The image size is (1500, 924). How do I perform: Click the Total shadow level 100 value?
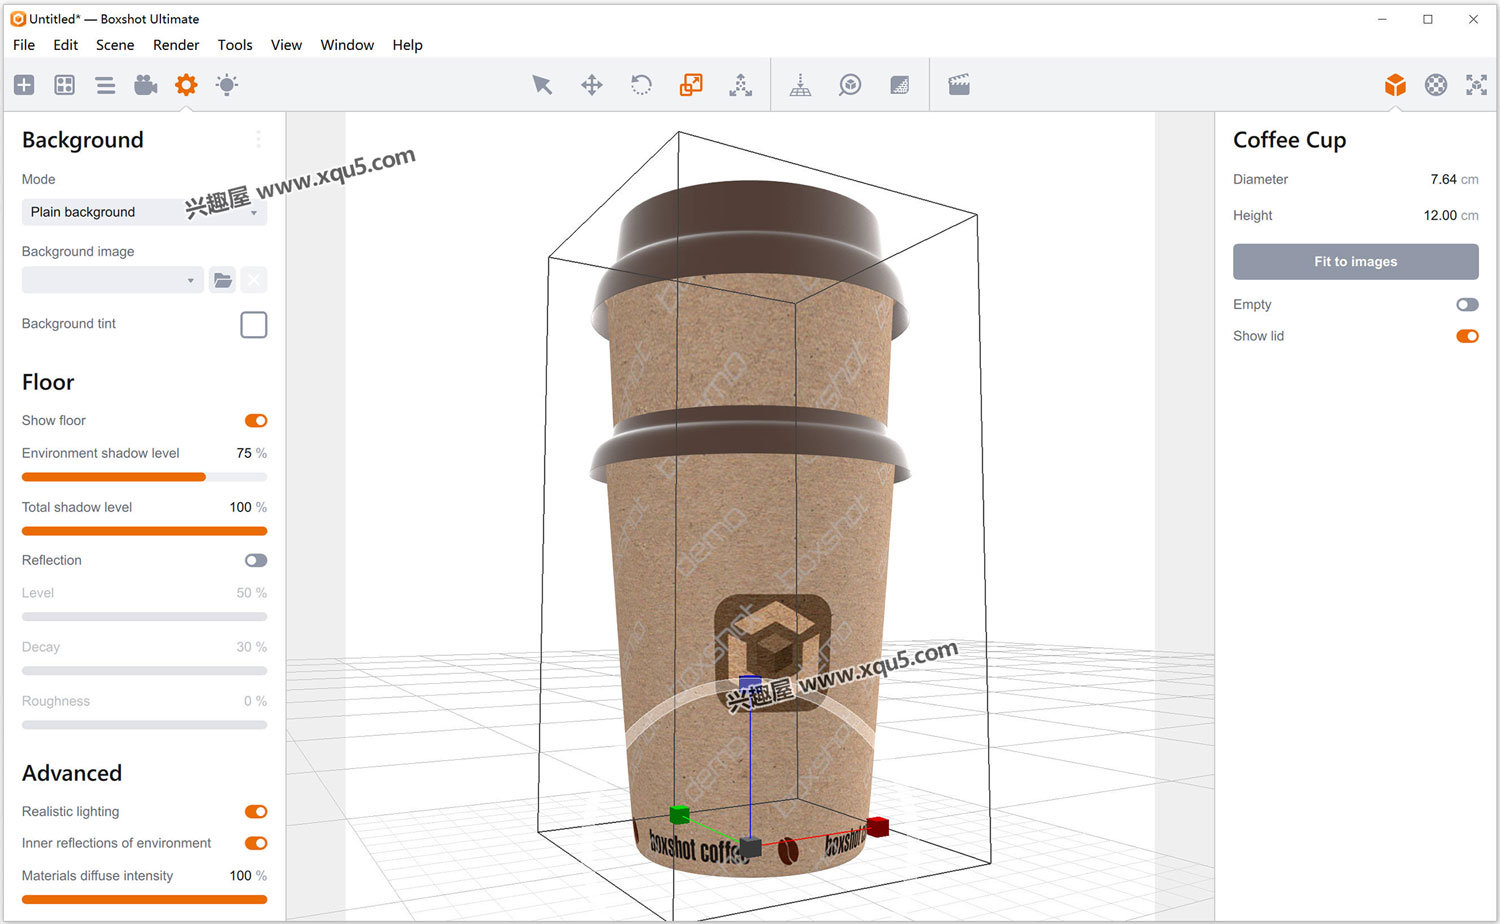pos(240,508)
